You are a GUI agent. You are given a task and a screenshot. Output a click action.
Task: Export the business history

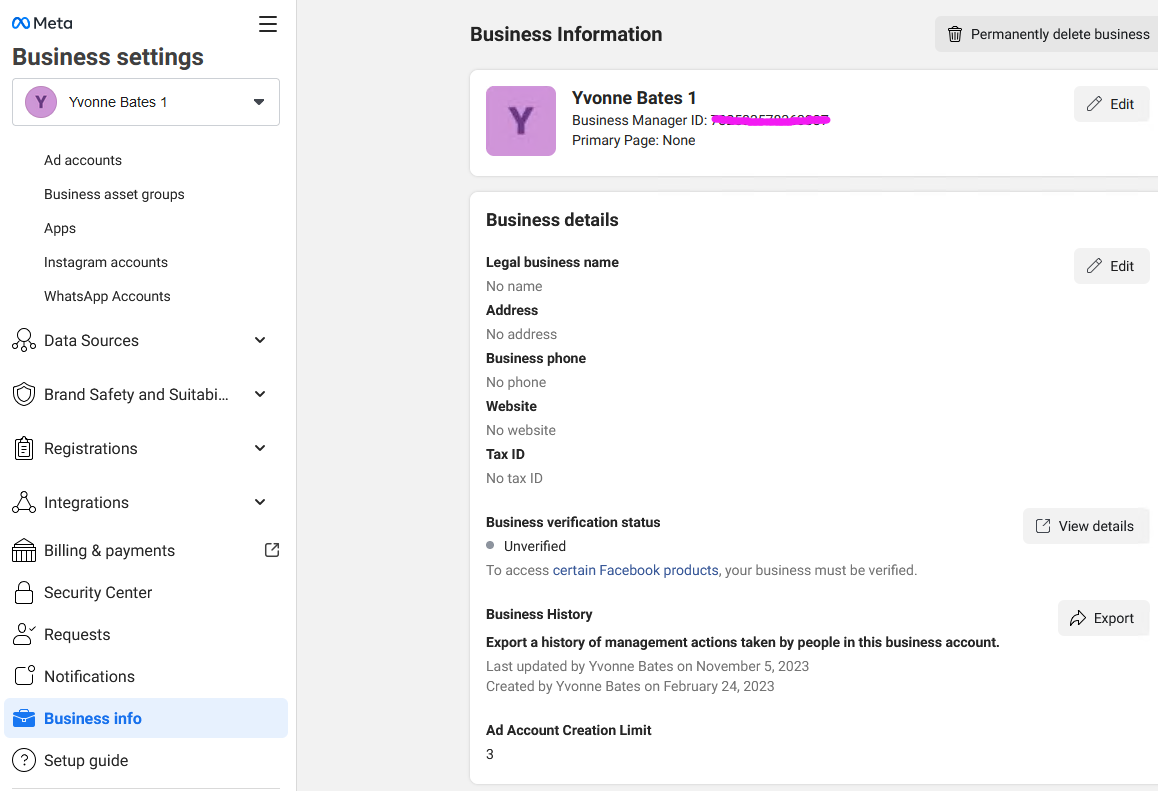pyautogui.click(x=1103, y=618)
